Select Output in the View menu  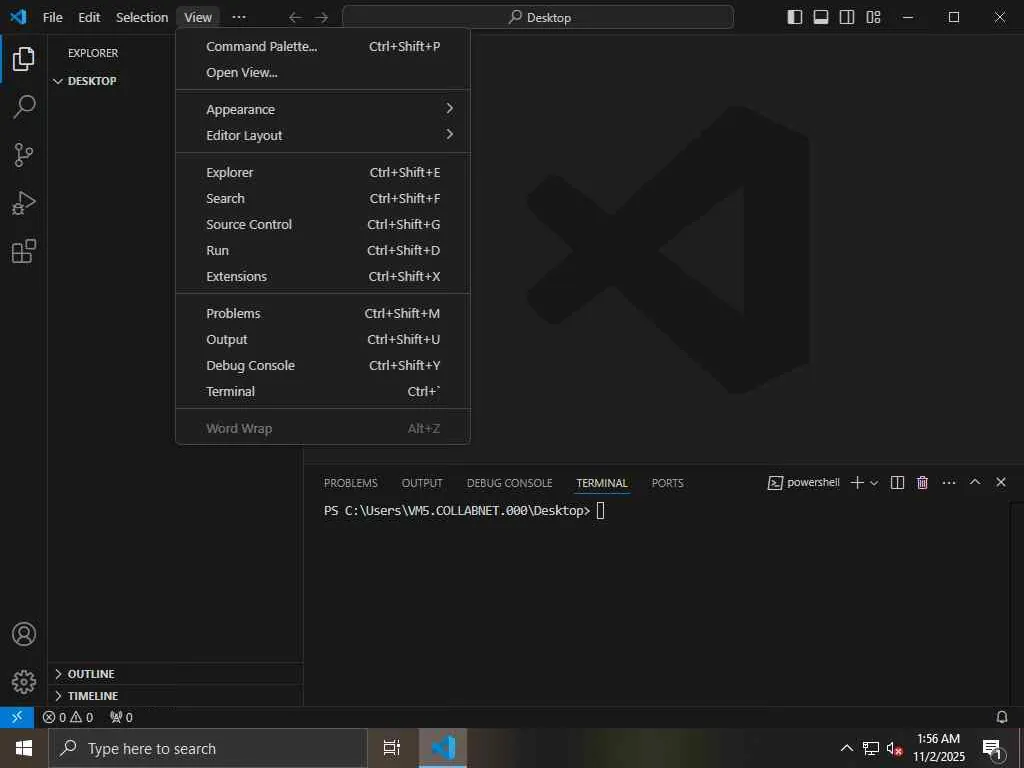click(x=323, y=340)
